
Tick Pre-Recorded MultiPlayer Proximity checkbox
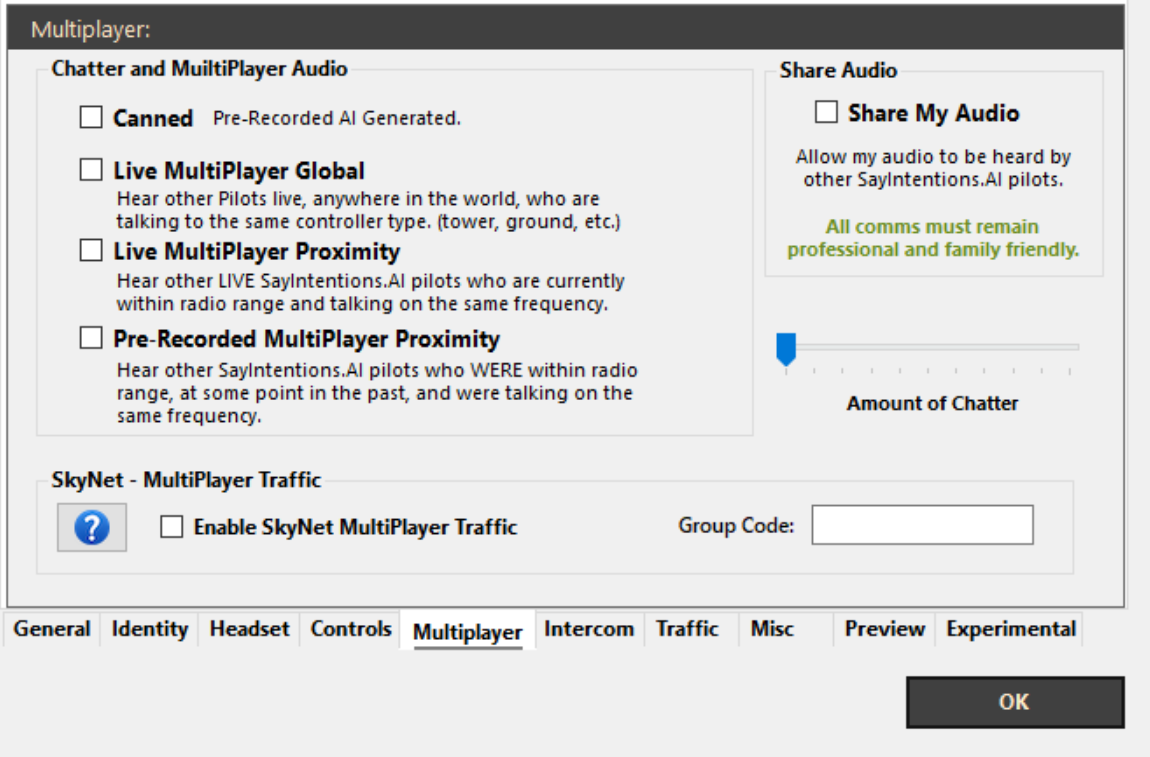click(x=91, y=338)
